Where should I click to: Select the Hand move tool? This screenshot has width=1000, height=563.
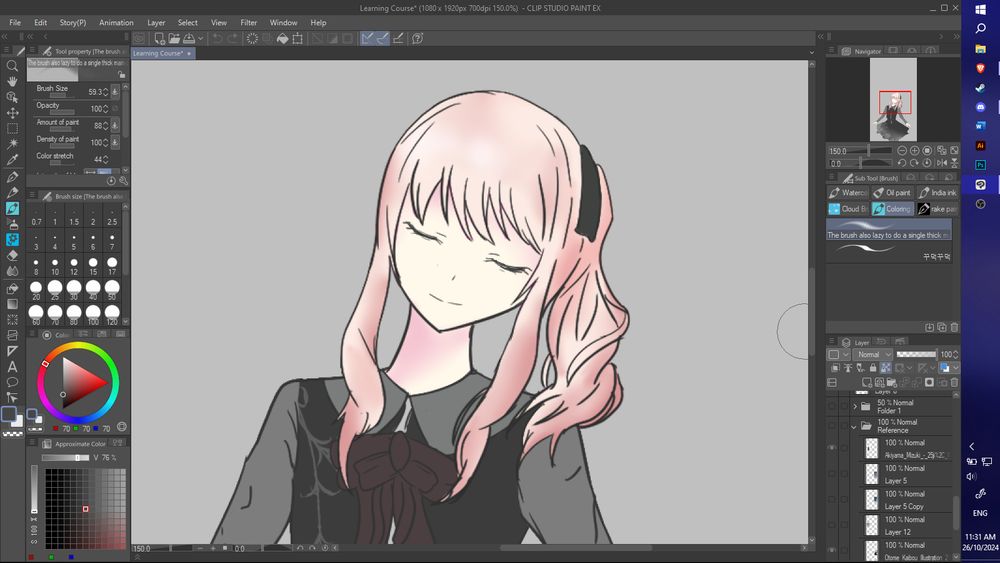pos(12,82)
